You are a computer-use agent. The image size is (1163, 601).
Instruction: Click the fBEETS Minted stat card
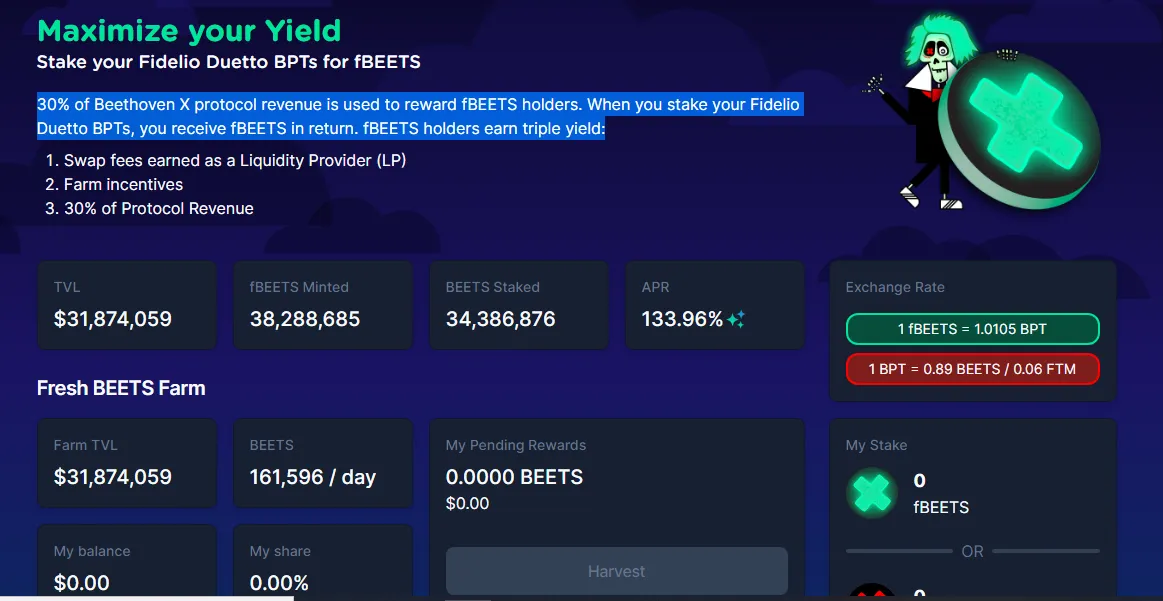point(323,305)
